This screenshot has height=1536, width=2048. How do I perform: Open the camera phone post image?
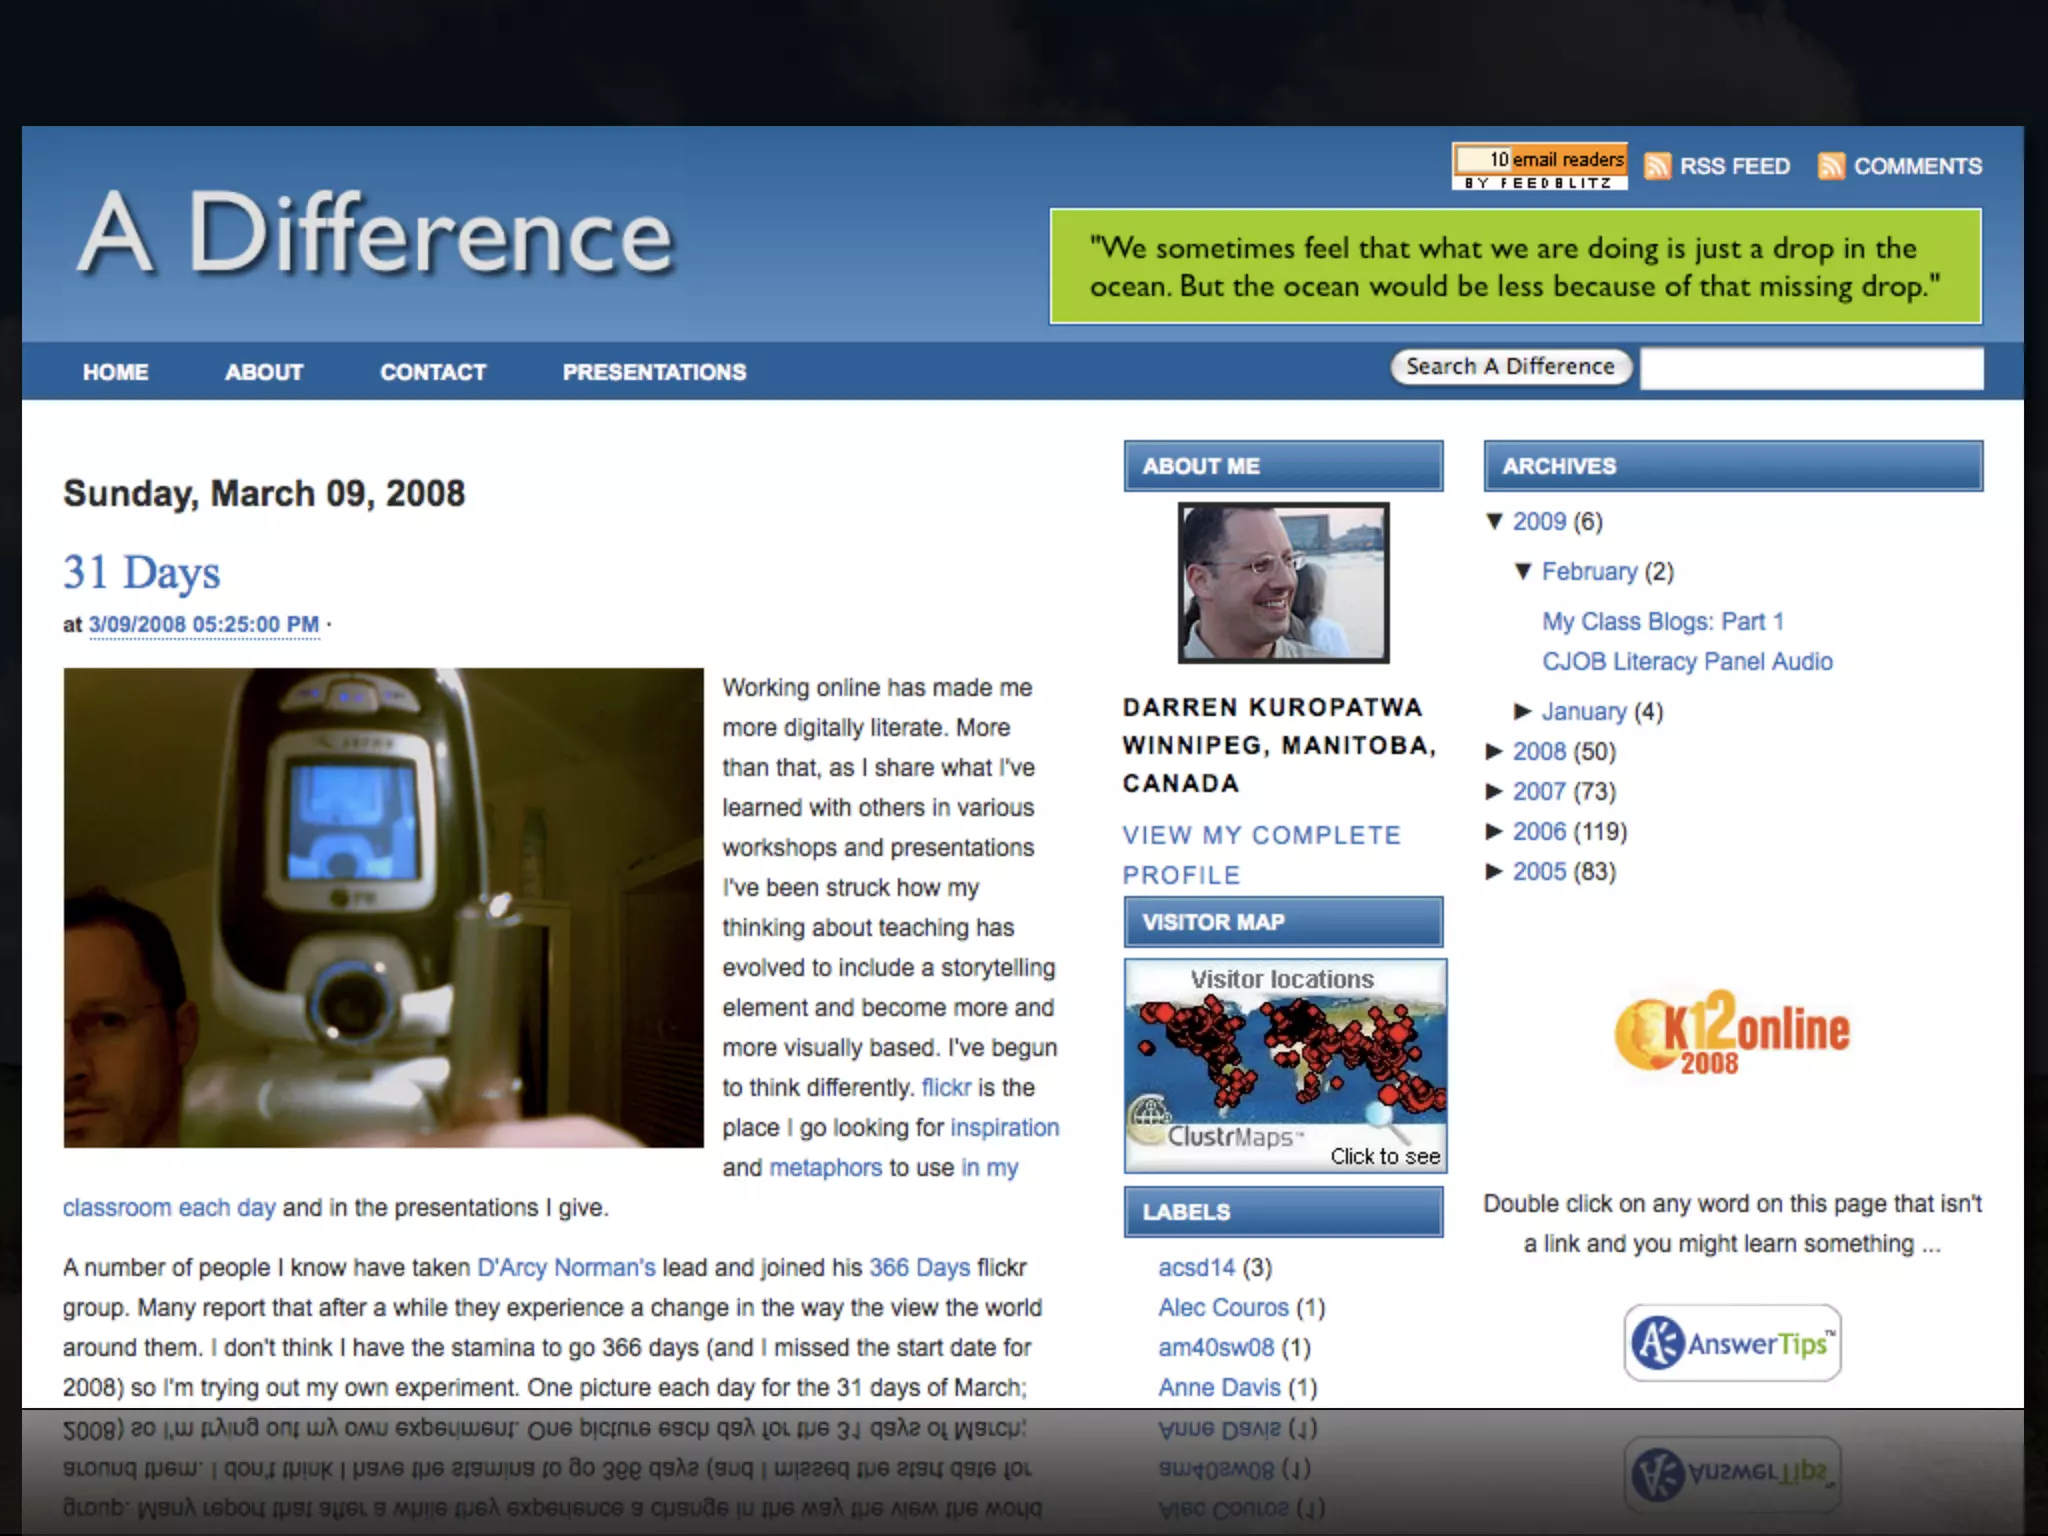tap(383, 907)
